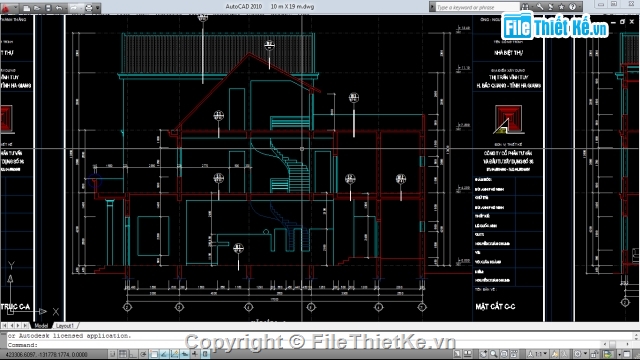Open the dropdown arrow beside application button
Screen dimensions: 640x360
16,7
